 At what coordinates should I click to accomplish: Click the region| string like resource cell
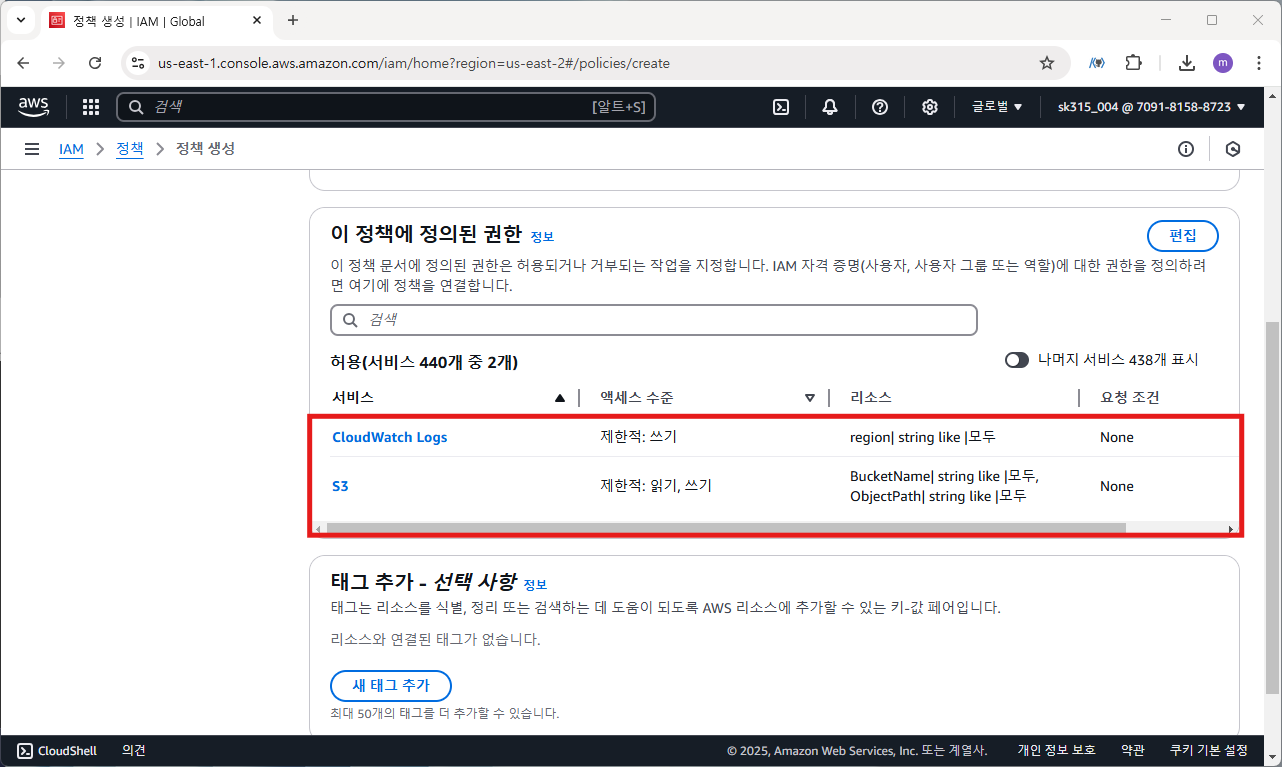point(923,437)
